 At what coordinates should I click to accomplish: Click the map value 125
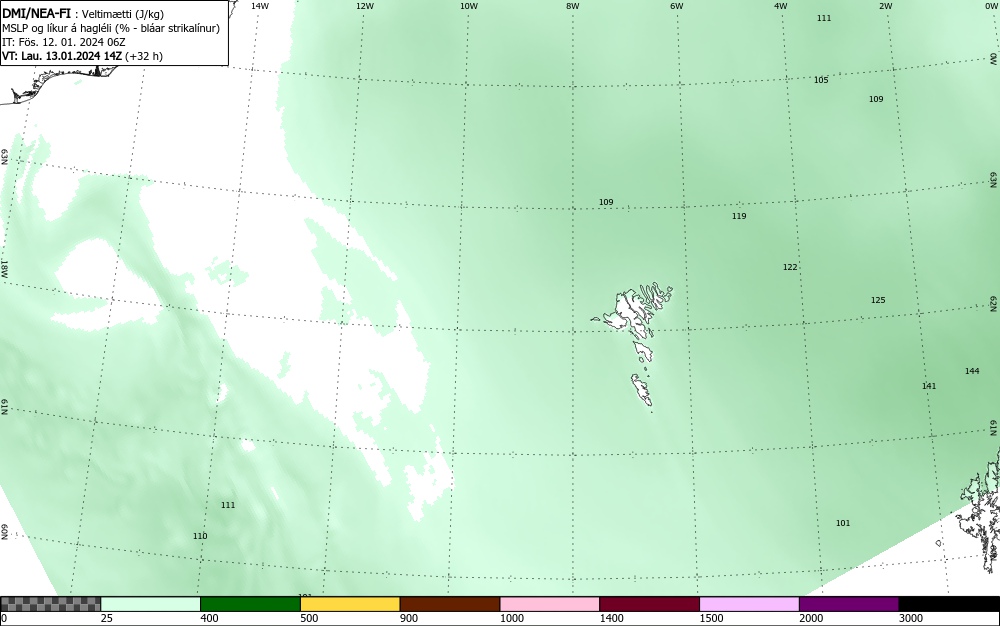pyautogui.click(x=878, y=300)
